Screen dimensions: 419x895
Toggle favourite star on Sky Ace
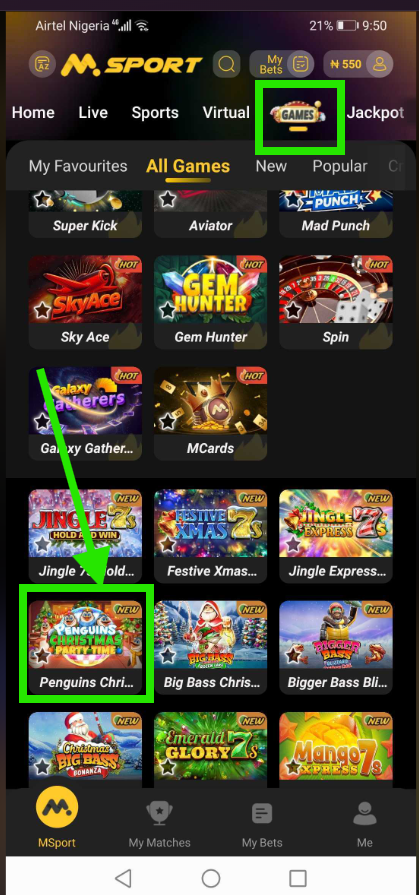(42, 311)
